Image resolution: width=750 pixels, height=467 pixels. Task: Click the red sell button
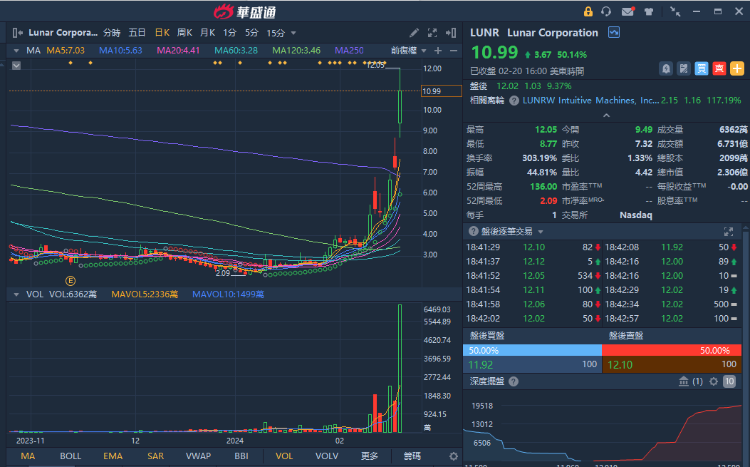click(719, 68)
